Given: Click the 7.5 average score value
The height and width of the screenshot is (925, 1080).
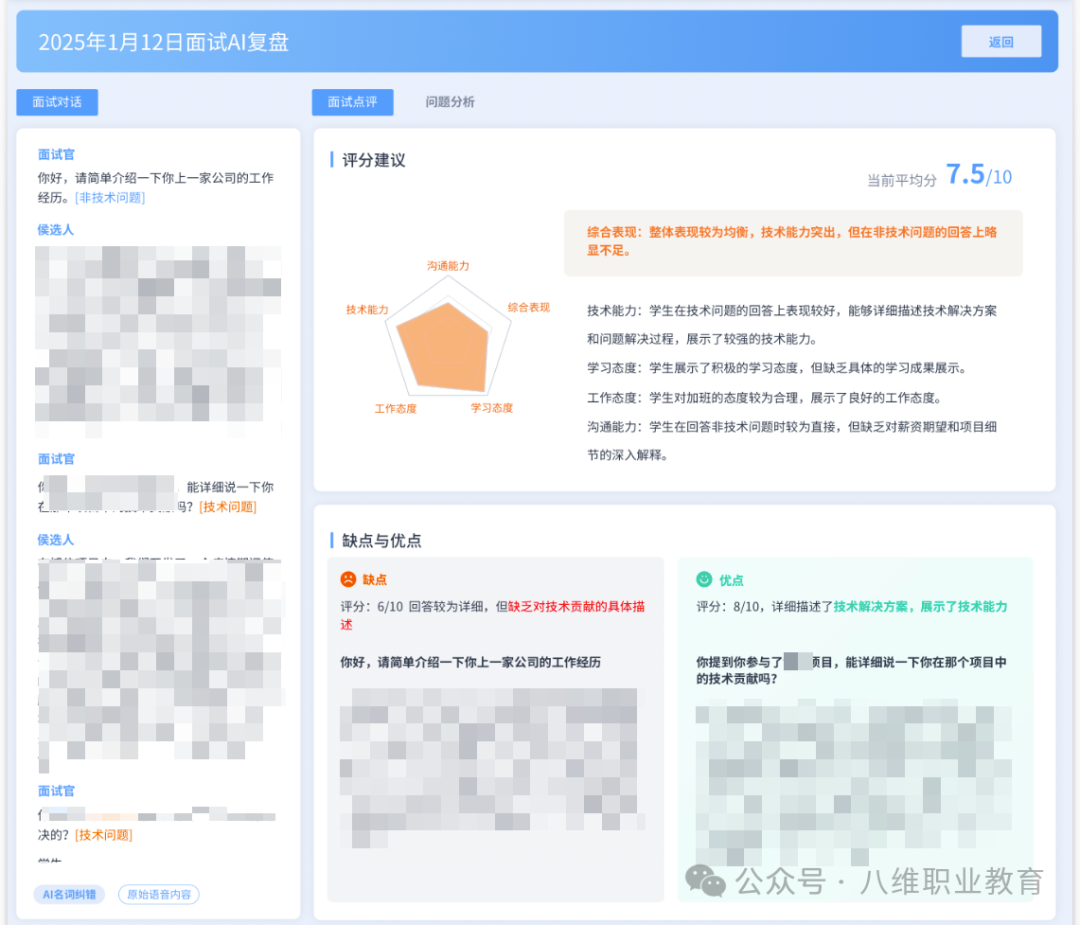Looking at the screenshot, I should pyautogui.click(x=965, y=175).
